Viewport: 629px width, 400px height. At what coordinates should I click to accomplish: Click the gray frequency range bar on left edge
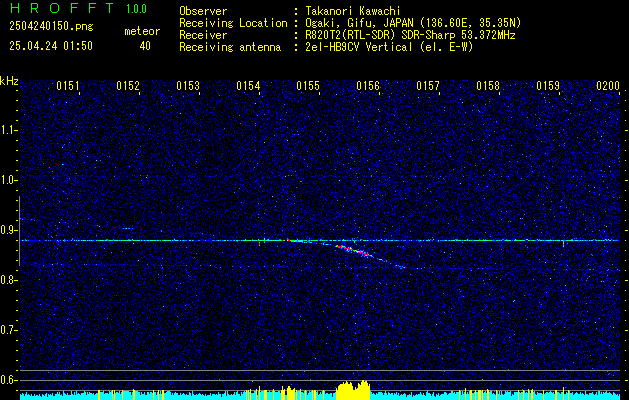click(20, 231)
